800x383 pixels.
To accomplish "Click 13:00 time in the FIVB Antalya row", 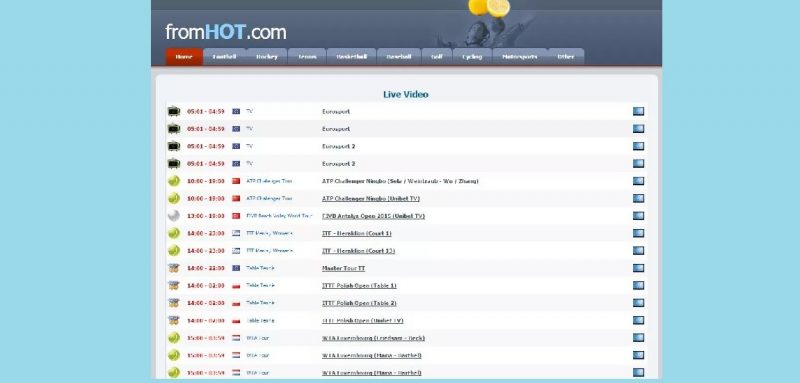I will pyautogui.click(x=206, y=216).
